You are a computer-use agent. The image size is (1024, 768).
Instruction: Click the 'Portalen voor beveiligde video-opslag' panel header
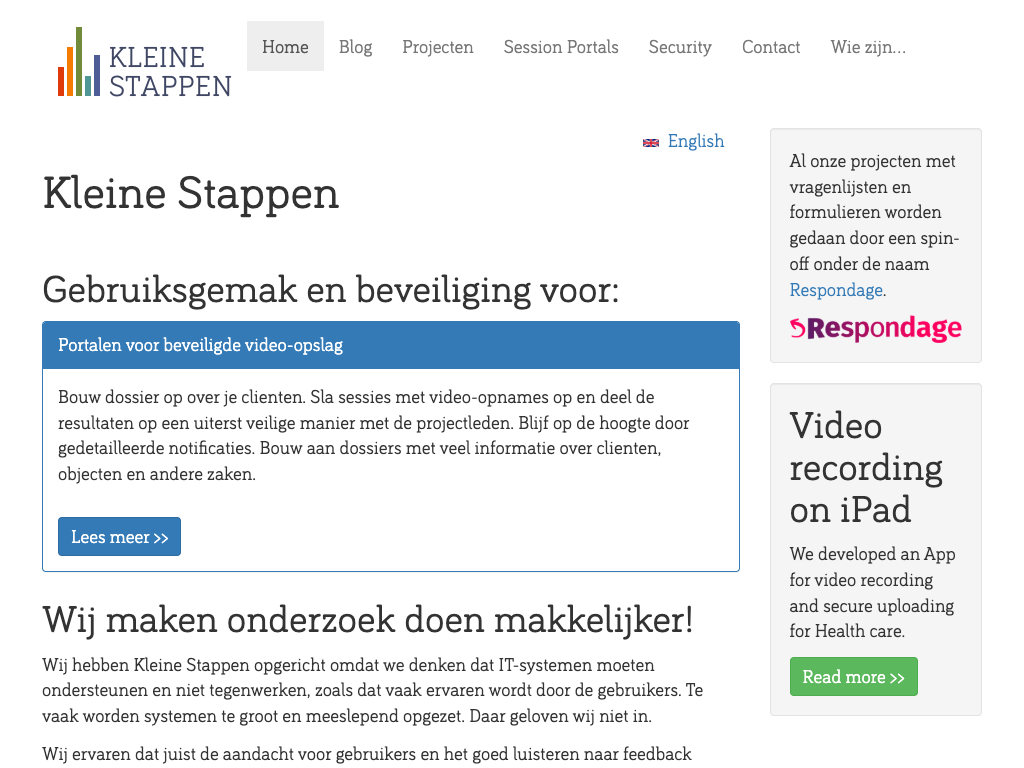[391, 345]
